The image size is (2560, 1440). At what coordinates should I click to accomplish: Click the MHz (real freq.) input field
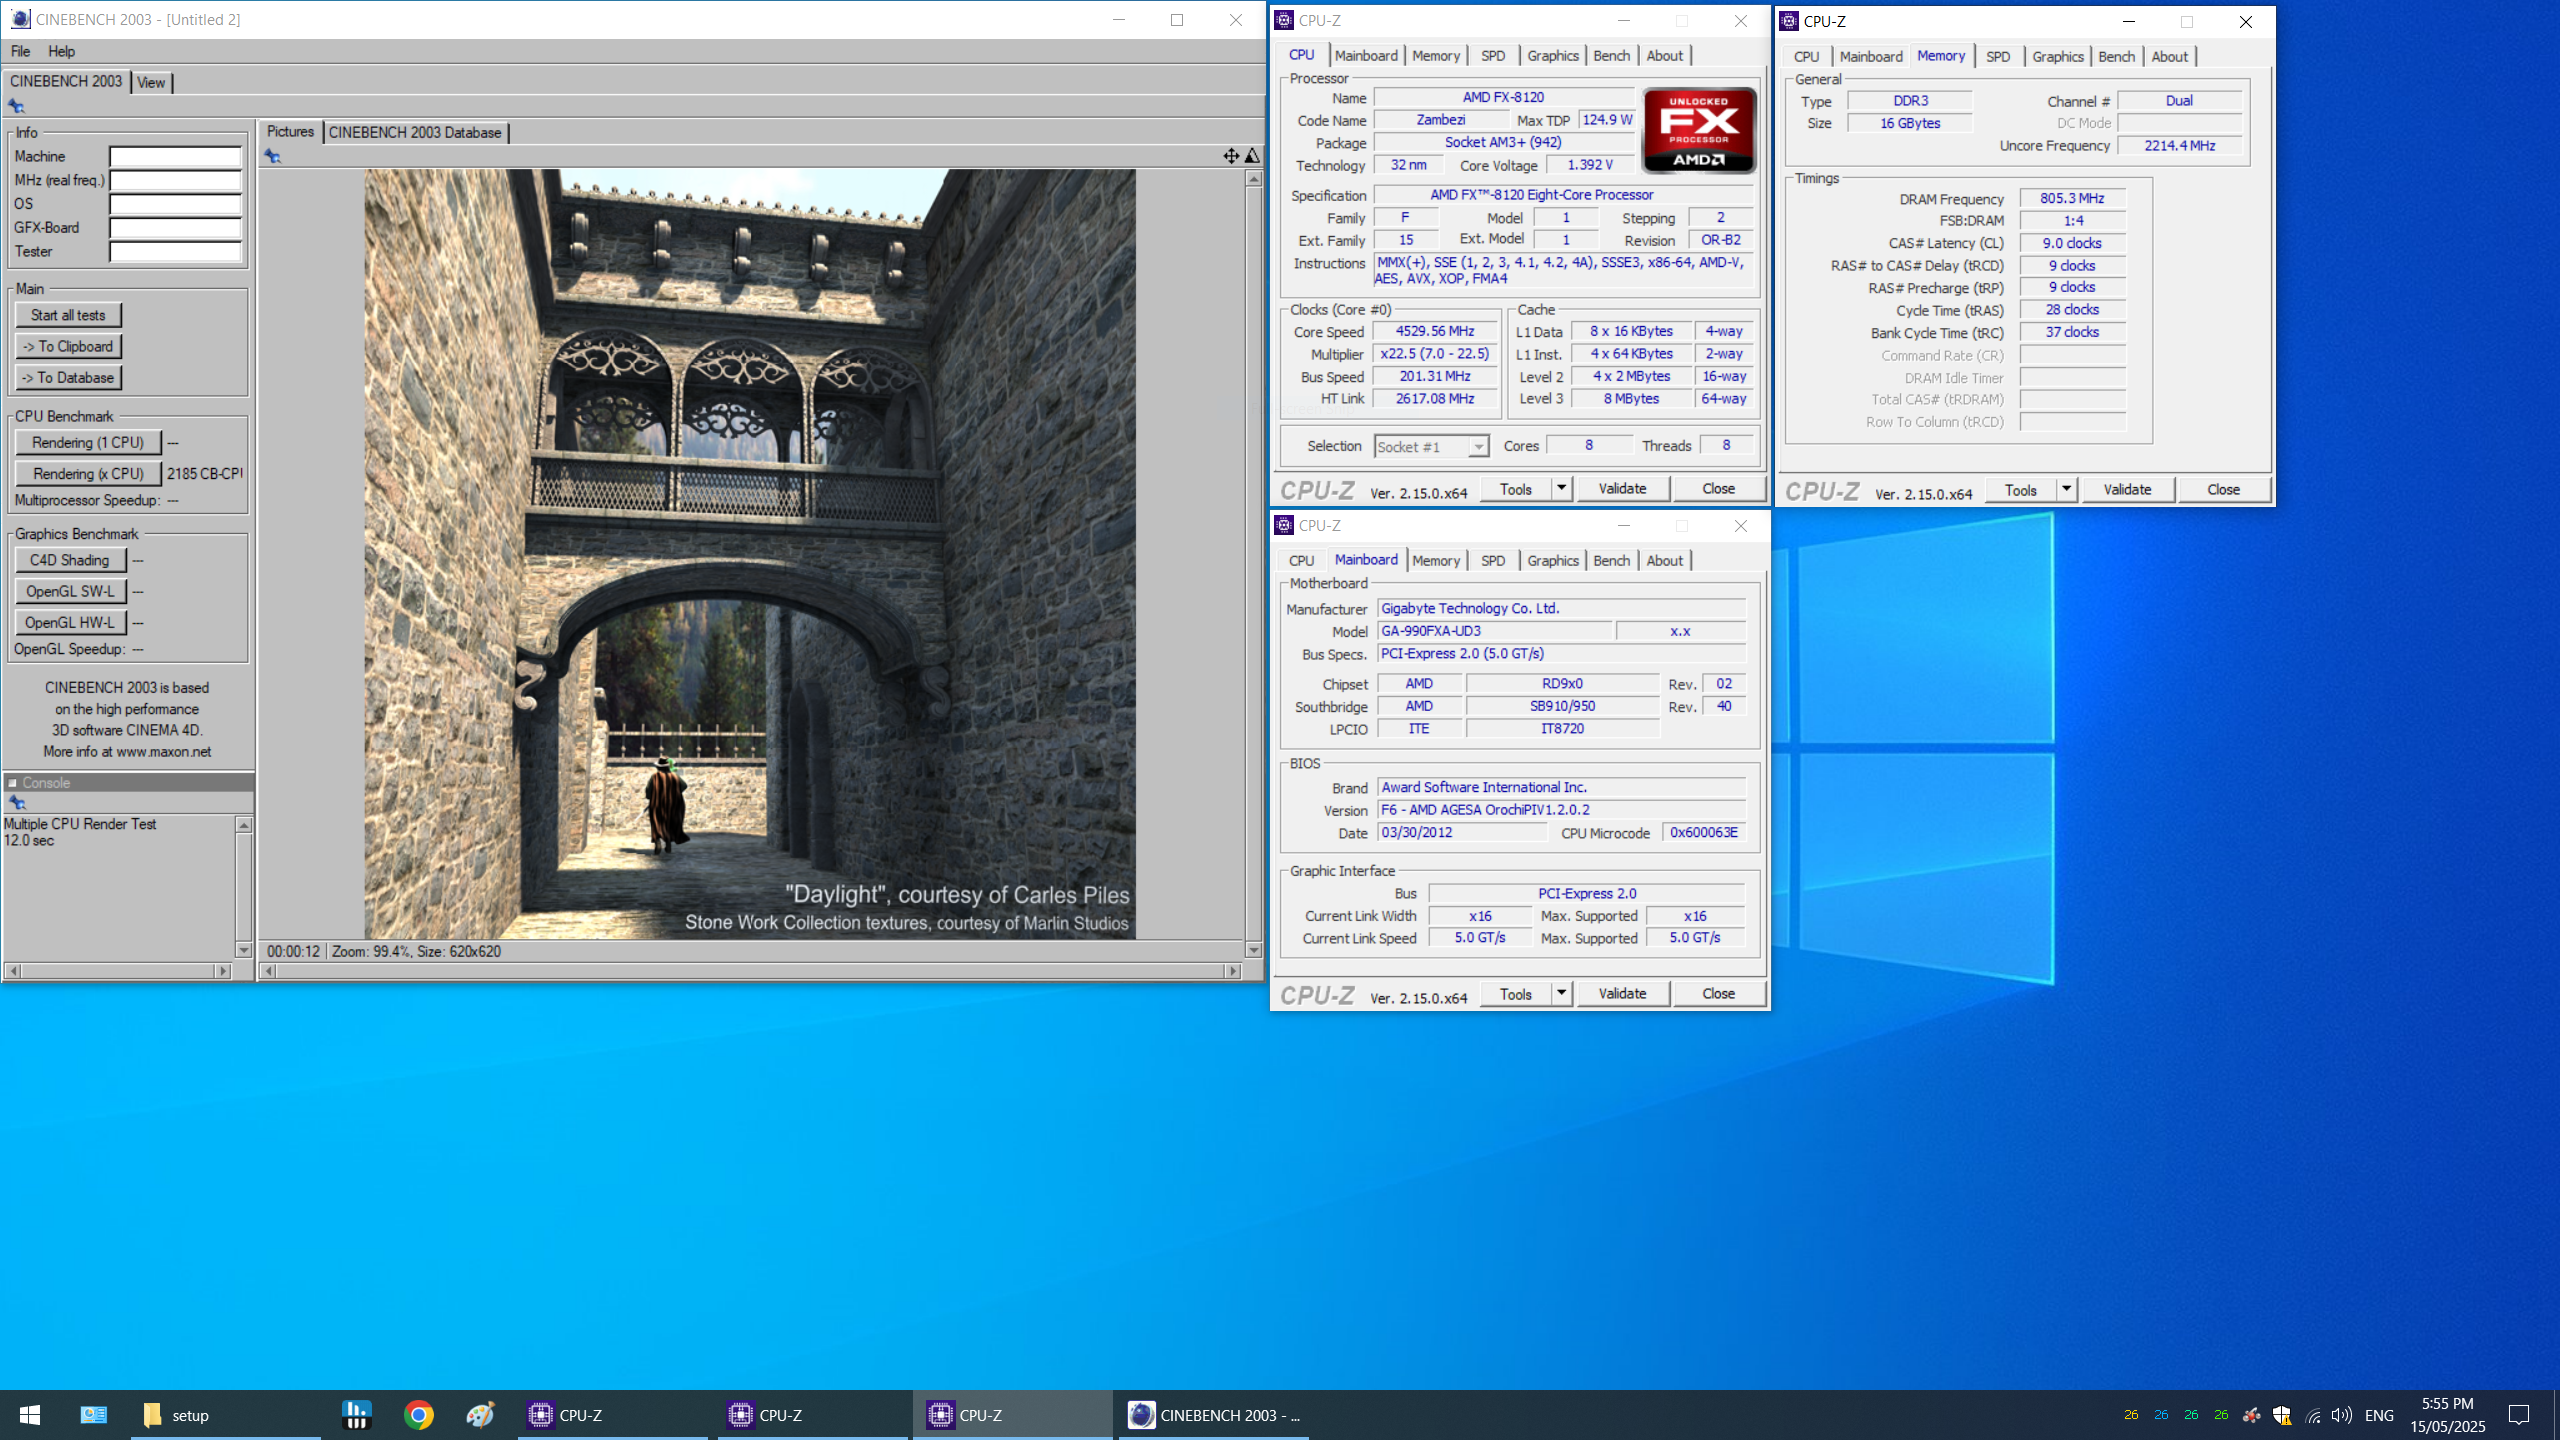(x=175, y=180)
